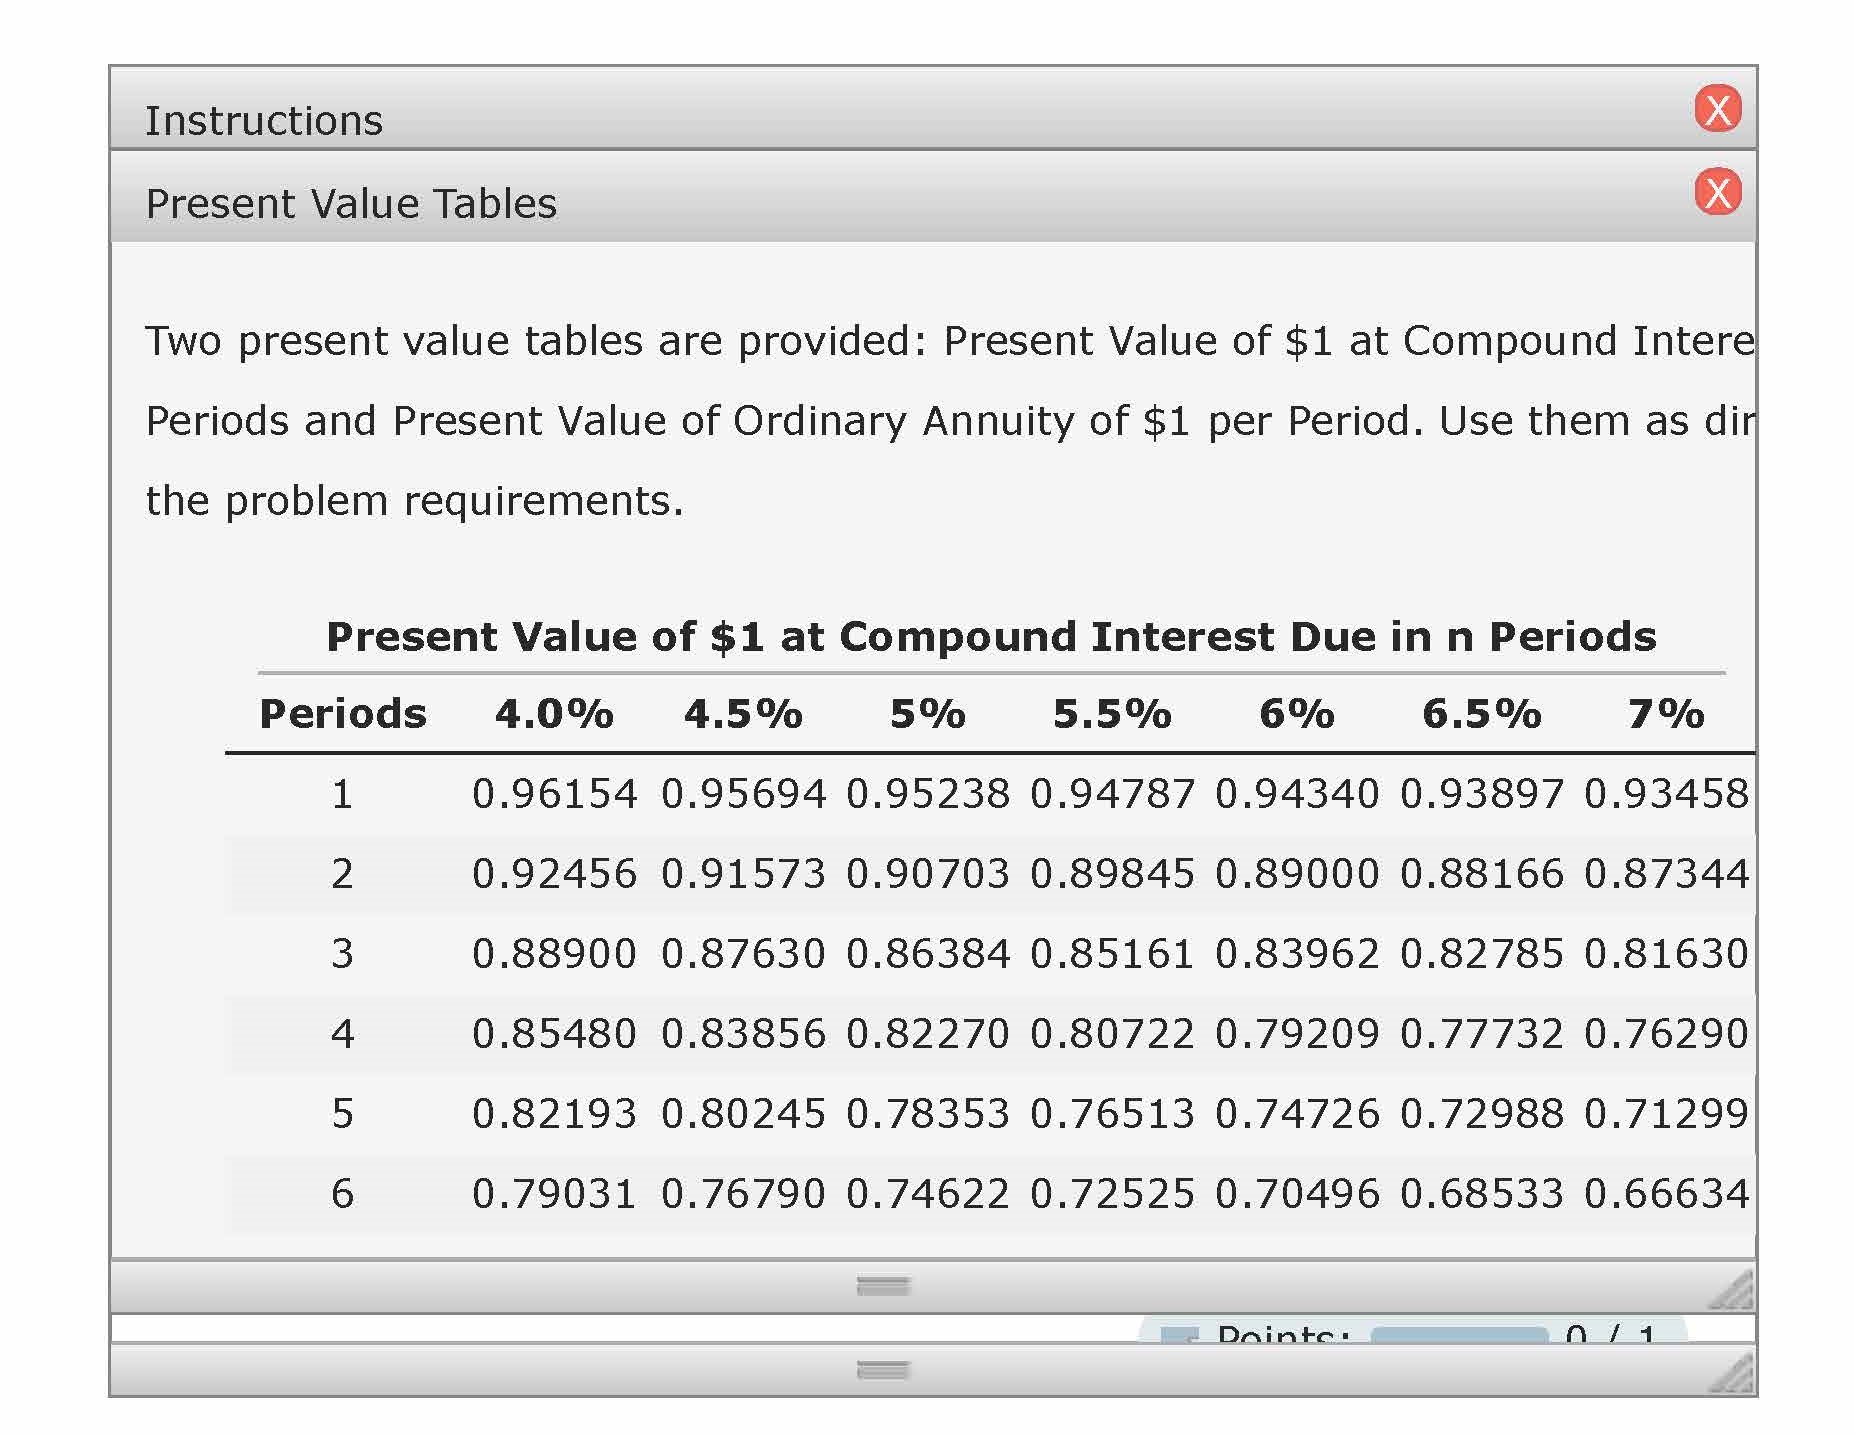Viewport: 1854px width, 1435px height.
Task: Click the 7% column header
Action: [x=1665, y=714]
